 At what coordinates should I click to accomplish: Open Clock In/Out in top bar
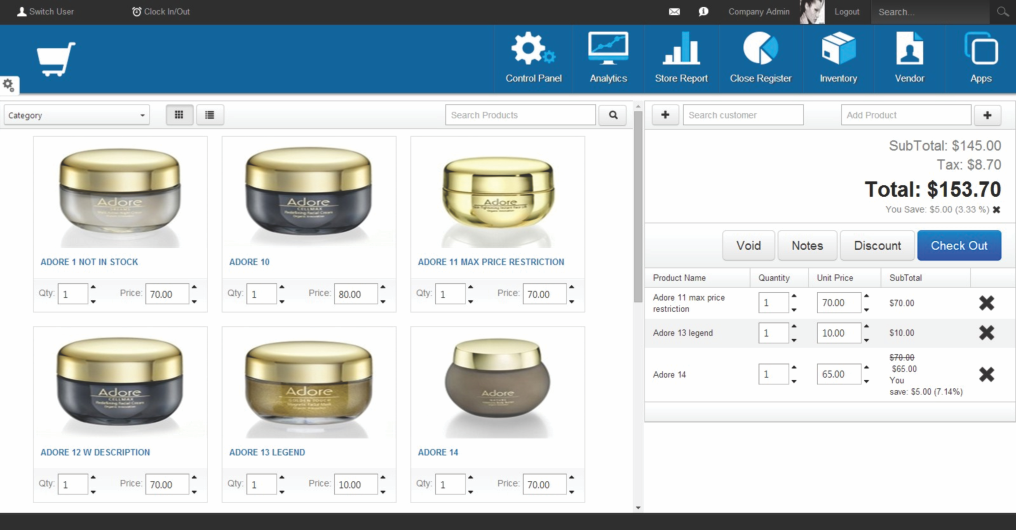[x=160, y=12]
